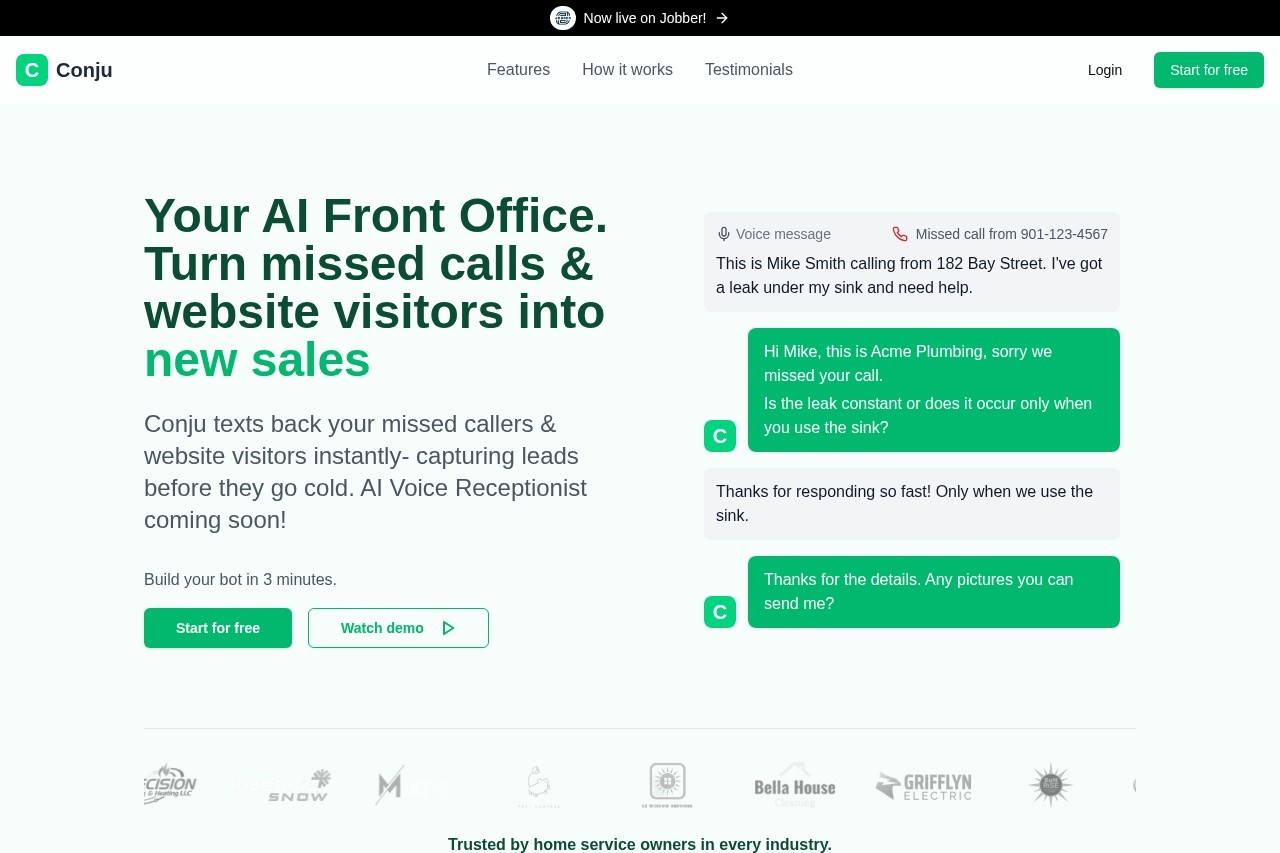
Task: Click the Griffin Electric logo
Action: (923, 786)
